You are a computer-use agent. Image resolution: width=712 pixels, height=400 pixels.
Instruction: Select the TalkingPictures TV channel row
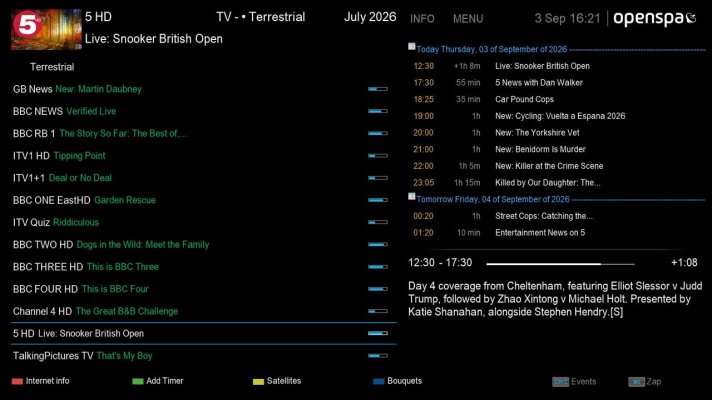click(203, 356)
